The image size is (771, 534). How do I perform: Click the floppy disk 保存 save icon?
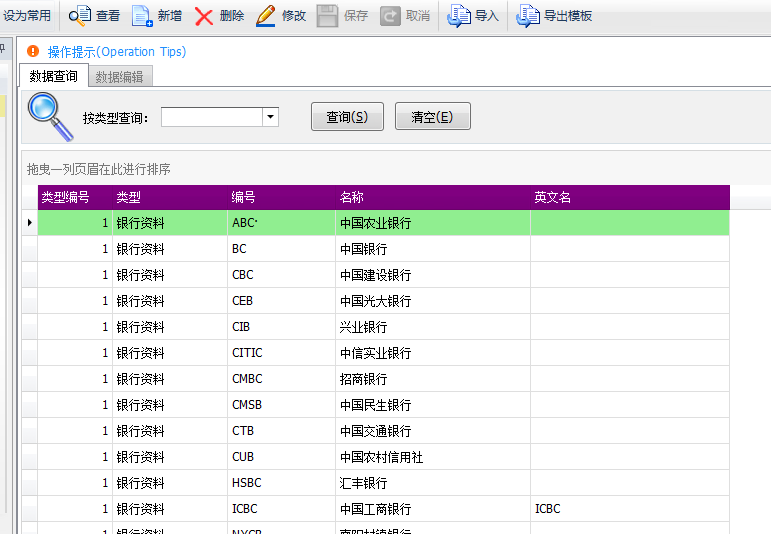[x=327, y=16]
